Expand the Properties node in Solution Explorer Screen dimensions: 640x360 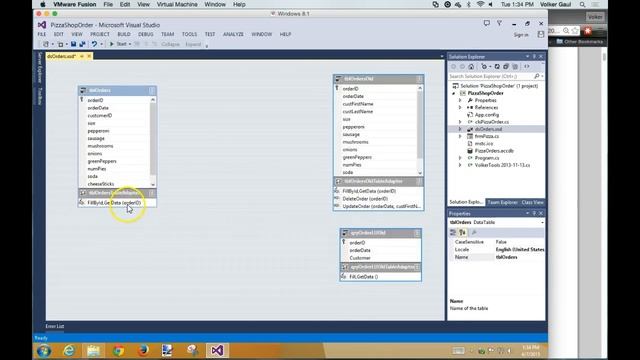click(460, 100)
